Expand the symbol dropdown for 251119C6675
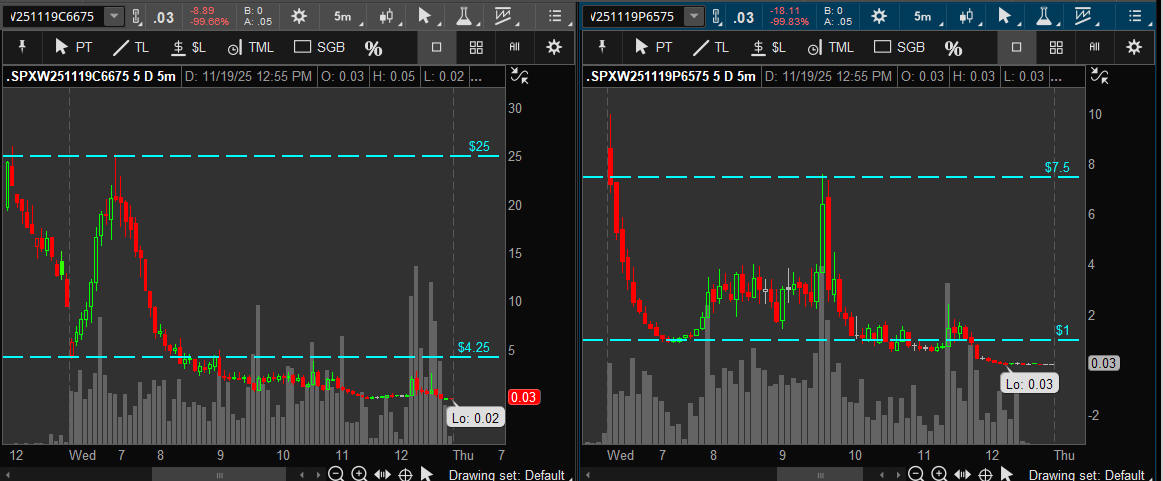1163x481 pixels. tap(114, 16)
